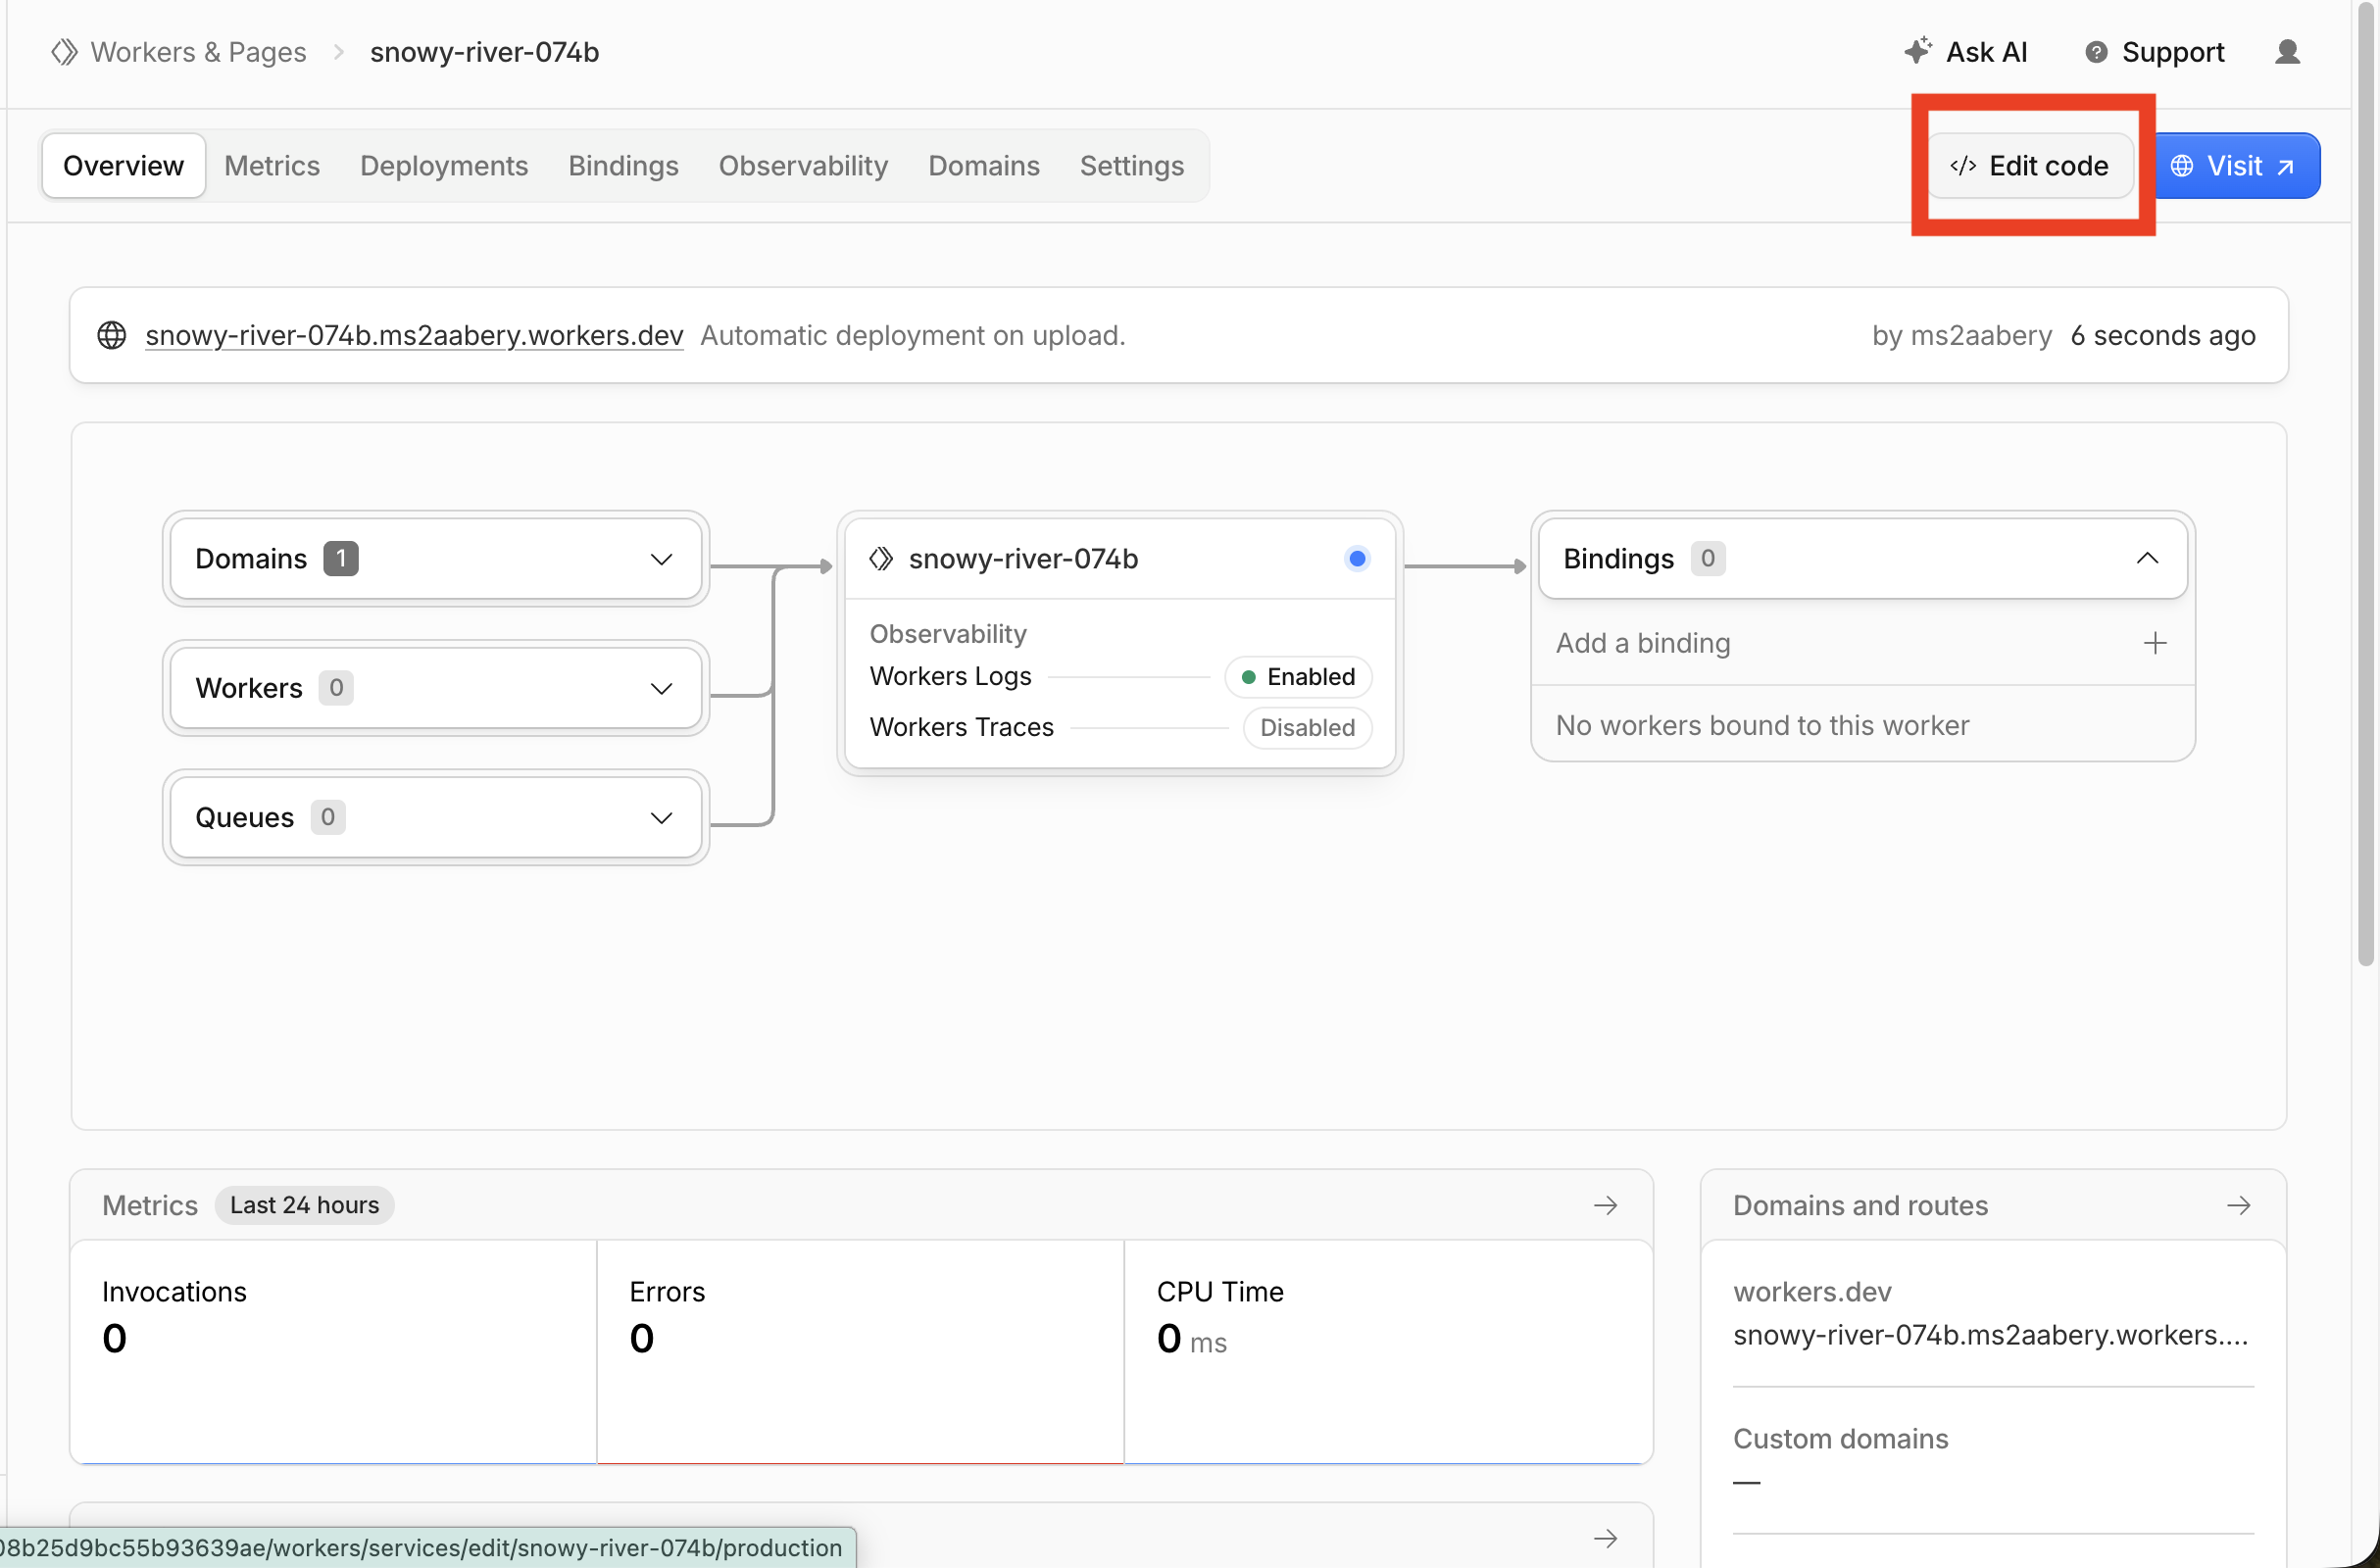Expand the Workers dropdown chevron
The image size is (2380, 1568).
click(661, 689)
